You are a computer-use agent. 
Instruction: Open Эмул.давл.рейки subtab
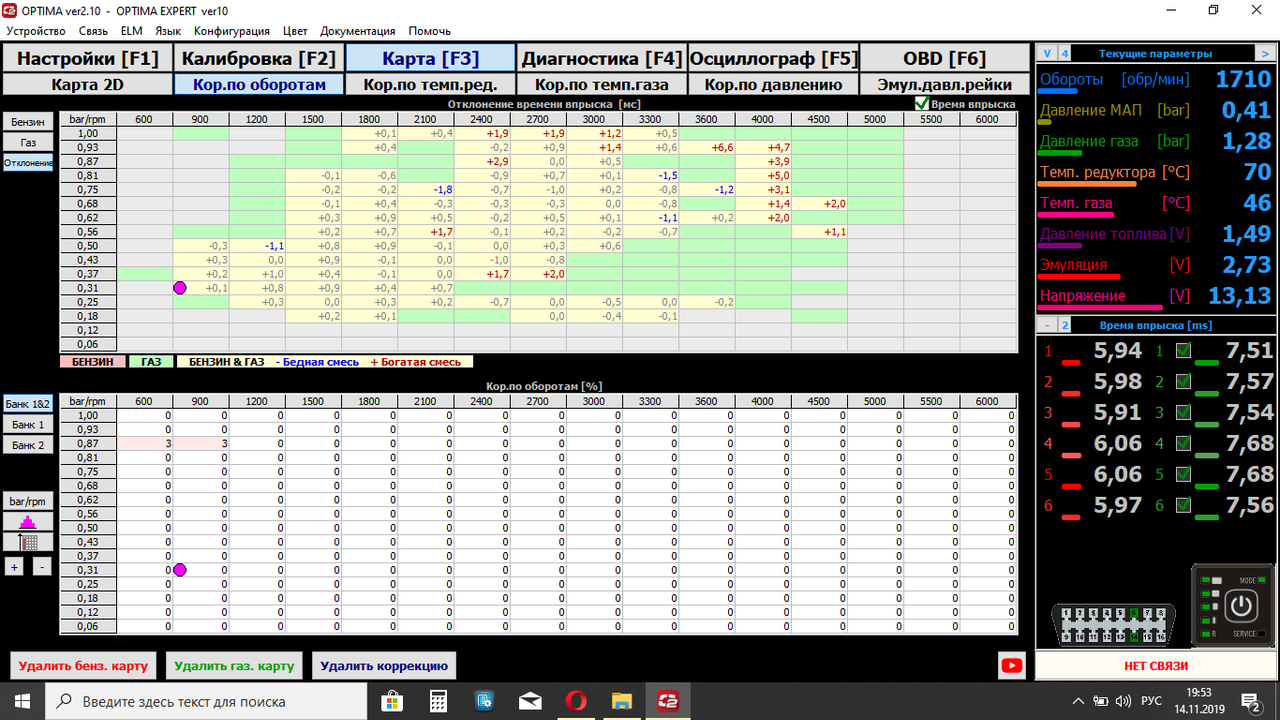click(944, 85)
